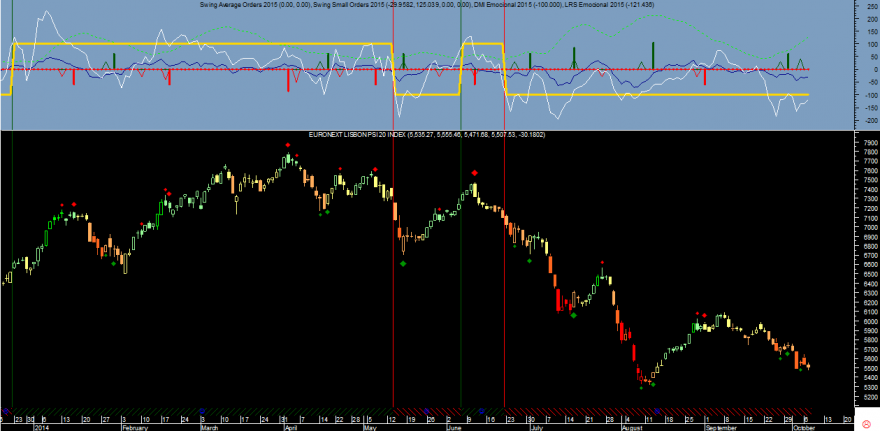Click the large green diamond at the August bottom

pos(653,384)
